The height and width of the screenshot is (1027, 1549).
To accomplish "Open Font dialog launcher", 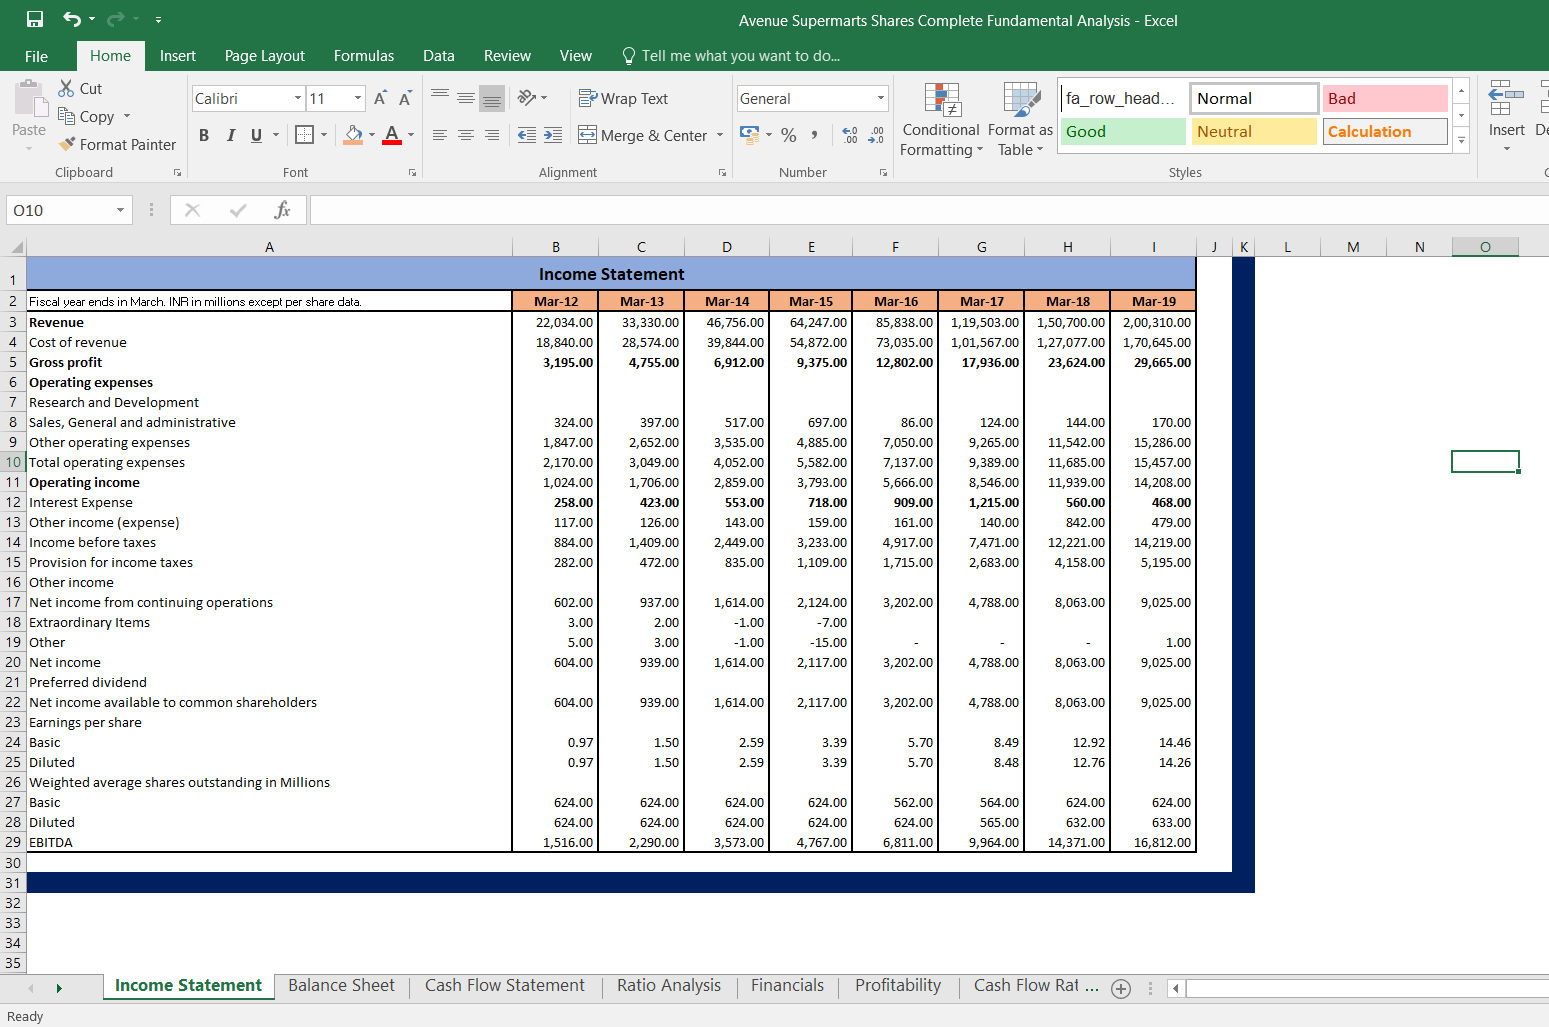I will pyautogui.click(x=412, y=173).
